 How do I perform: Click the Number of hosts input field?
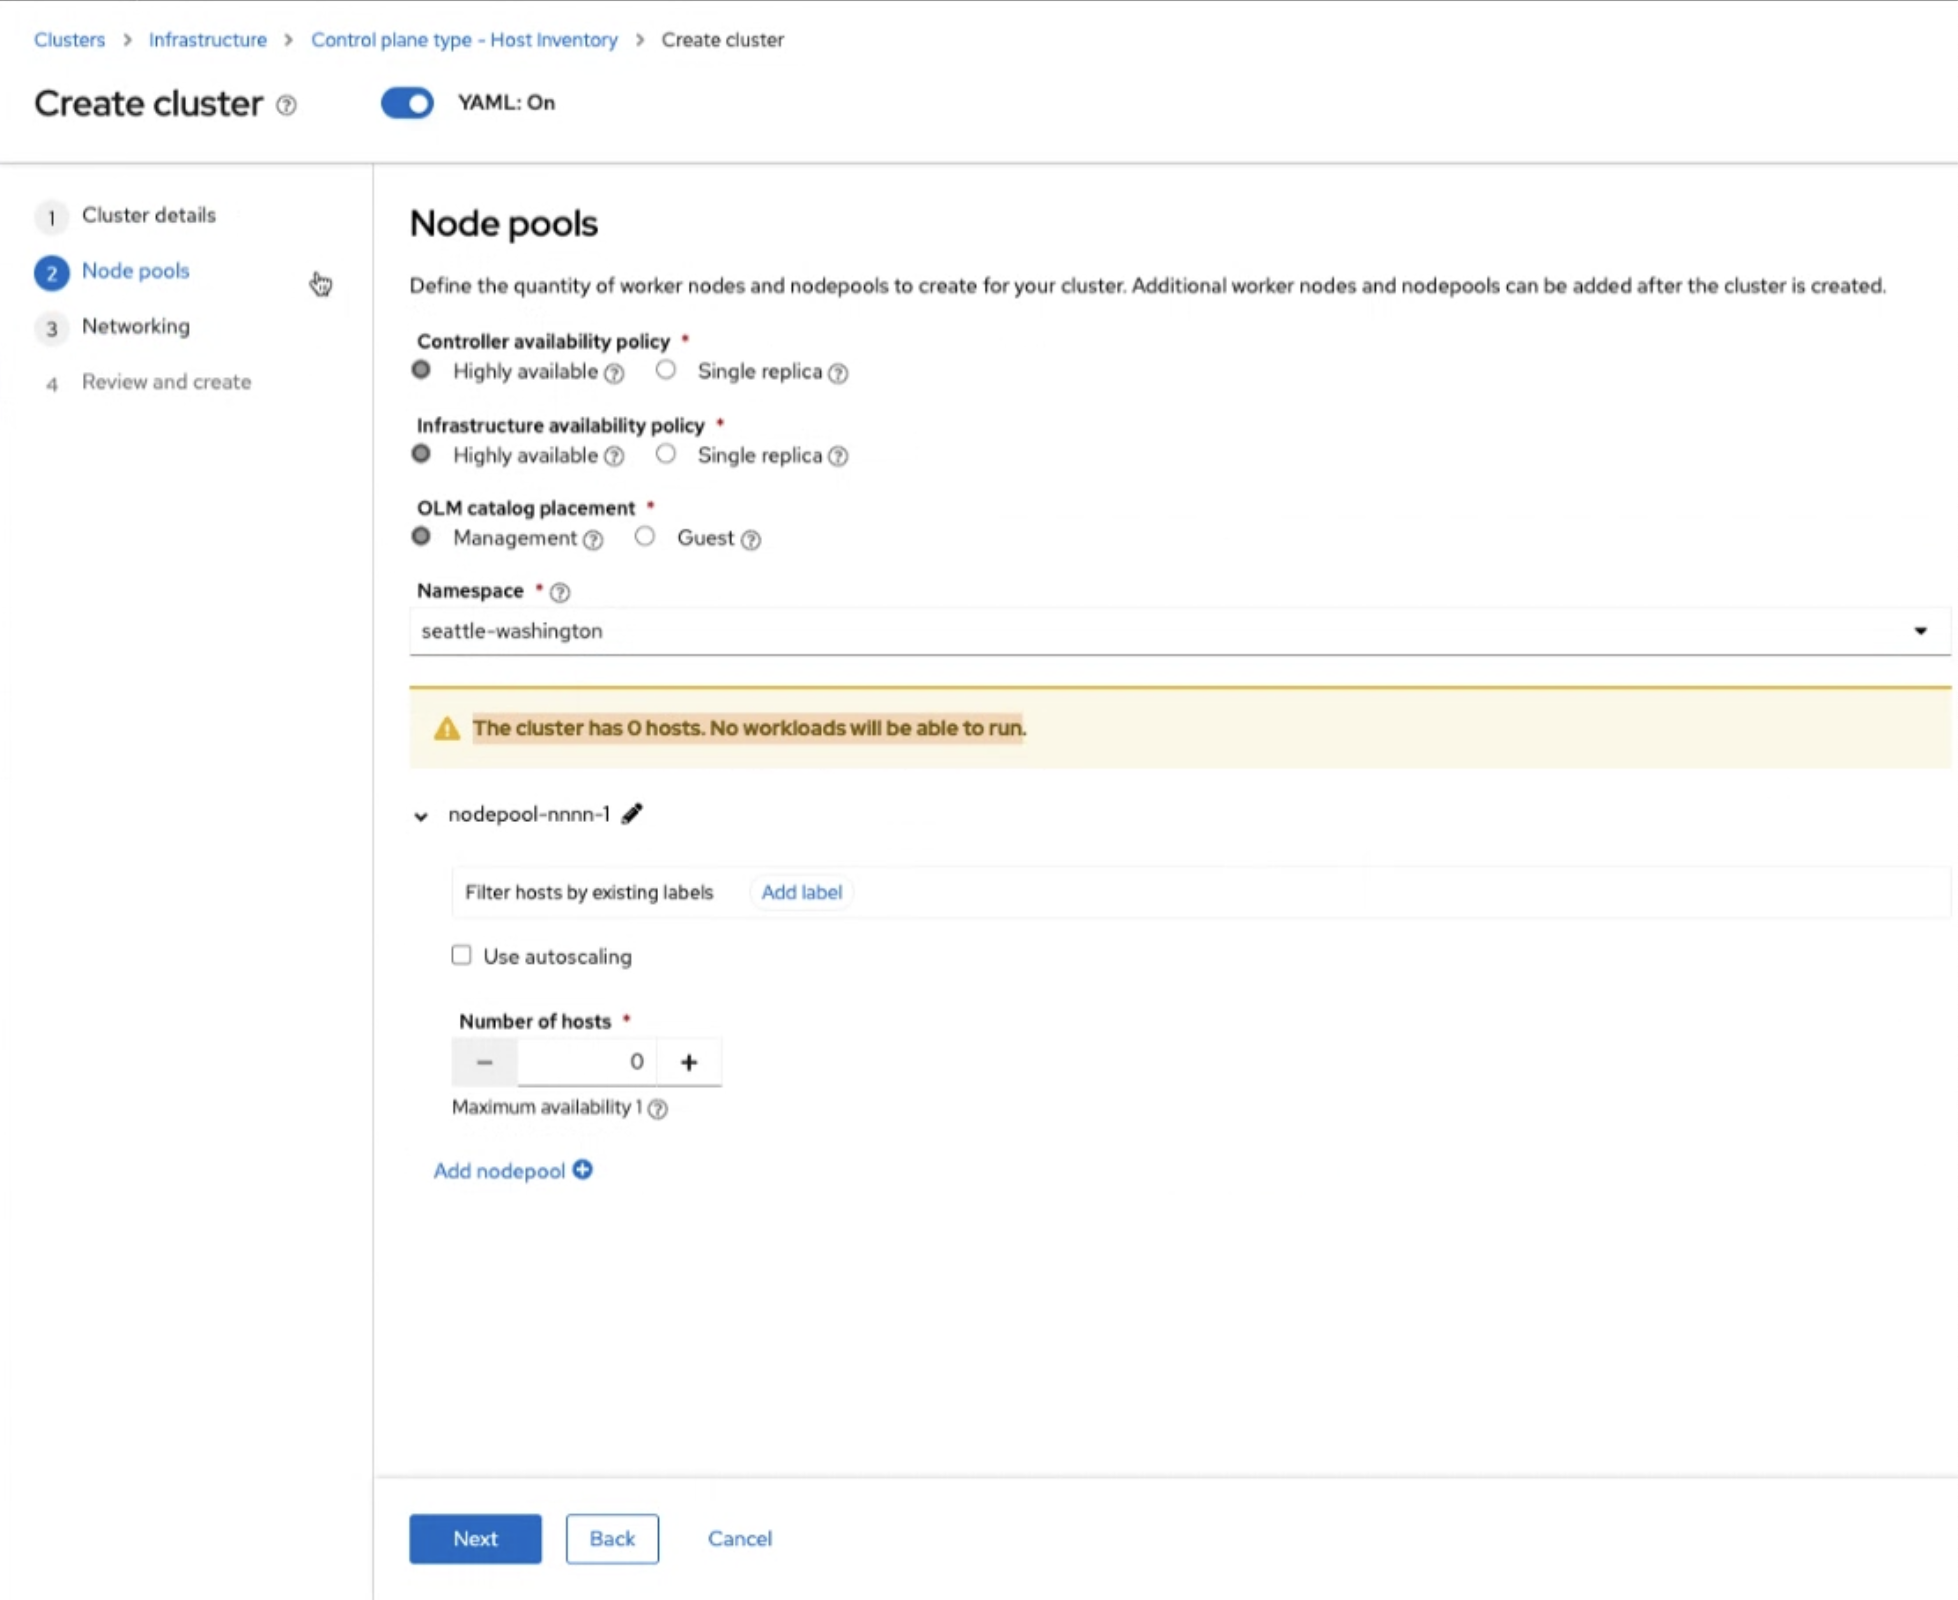pyautogui.click(x=587, y=1062)
